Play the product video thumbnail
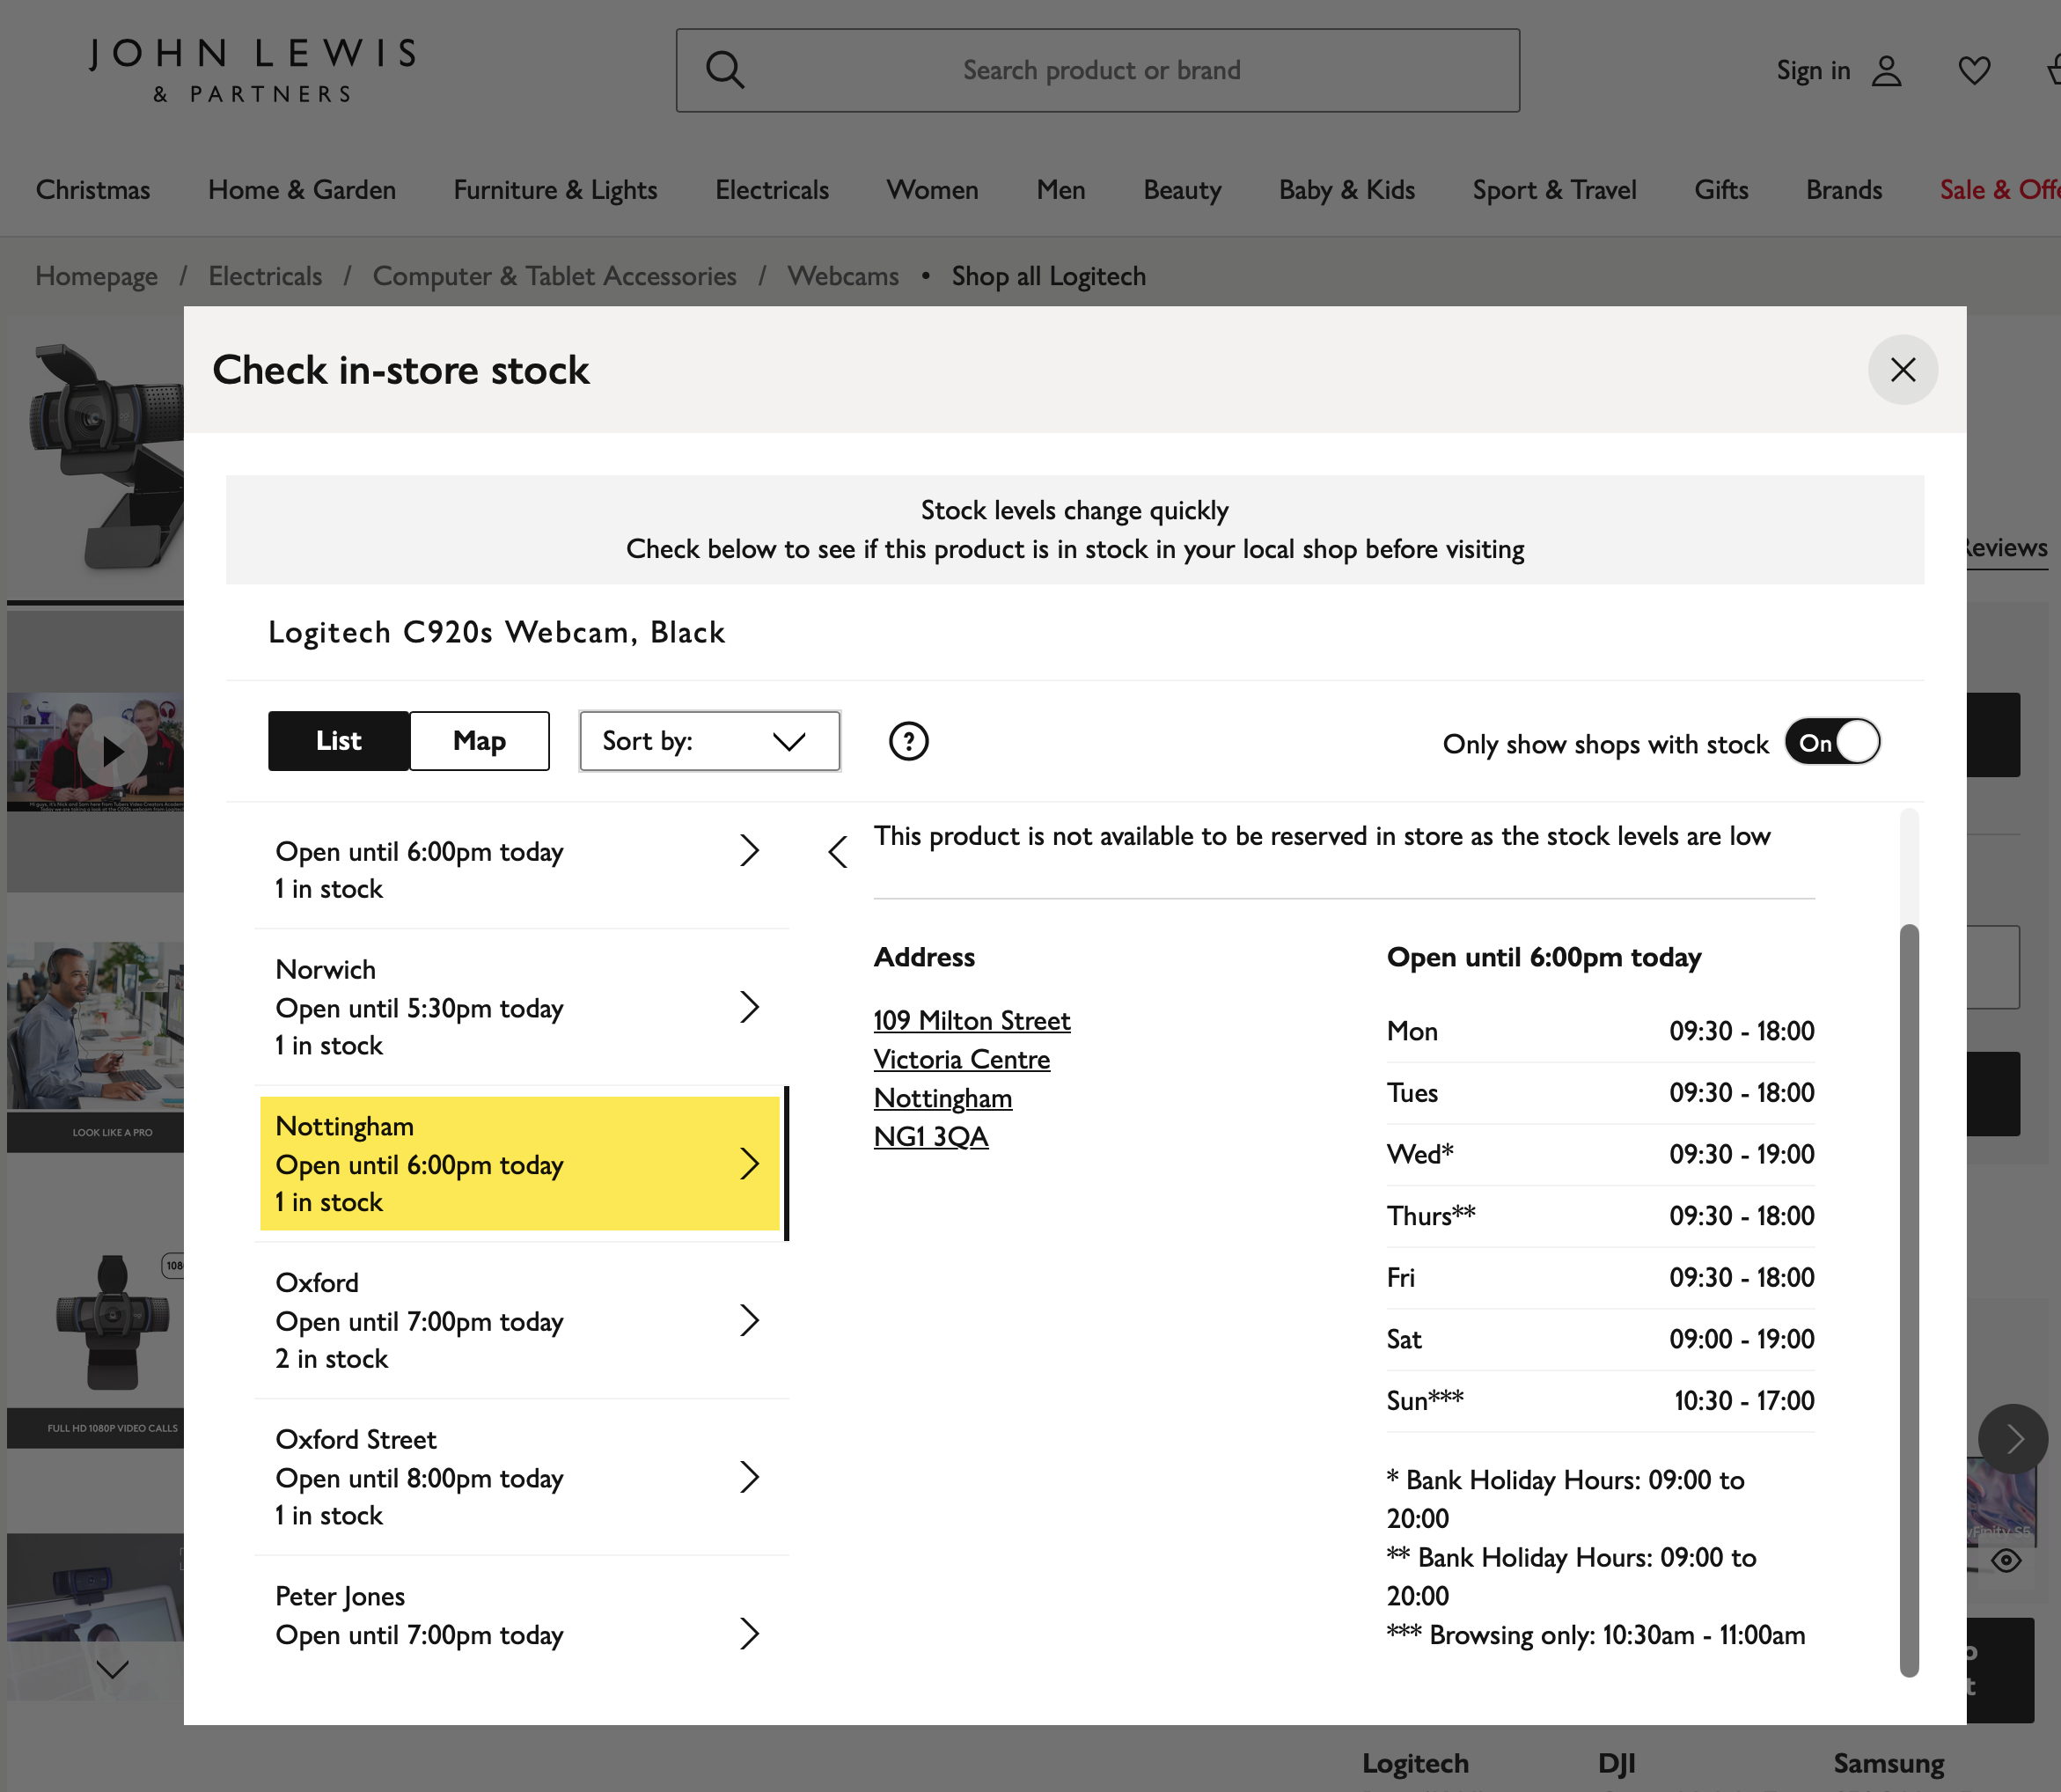2061x1792 pixels. point(112,751)
